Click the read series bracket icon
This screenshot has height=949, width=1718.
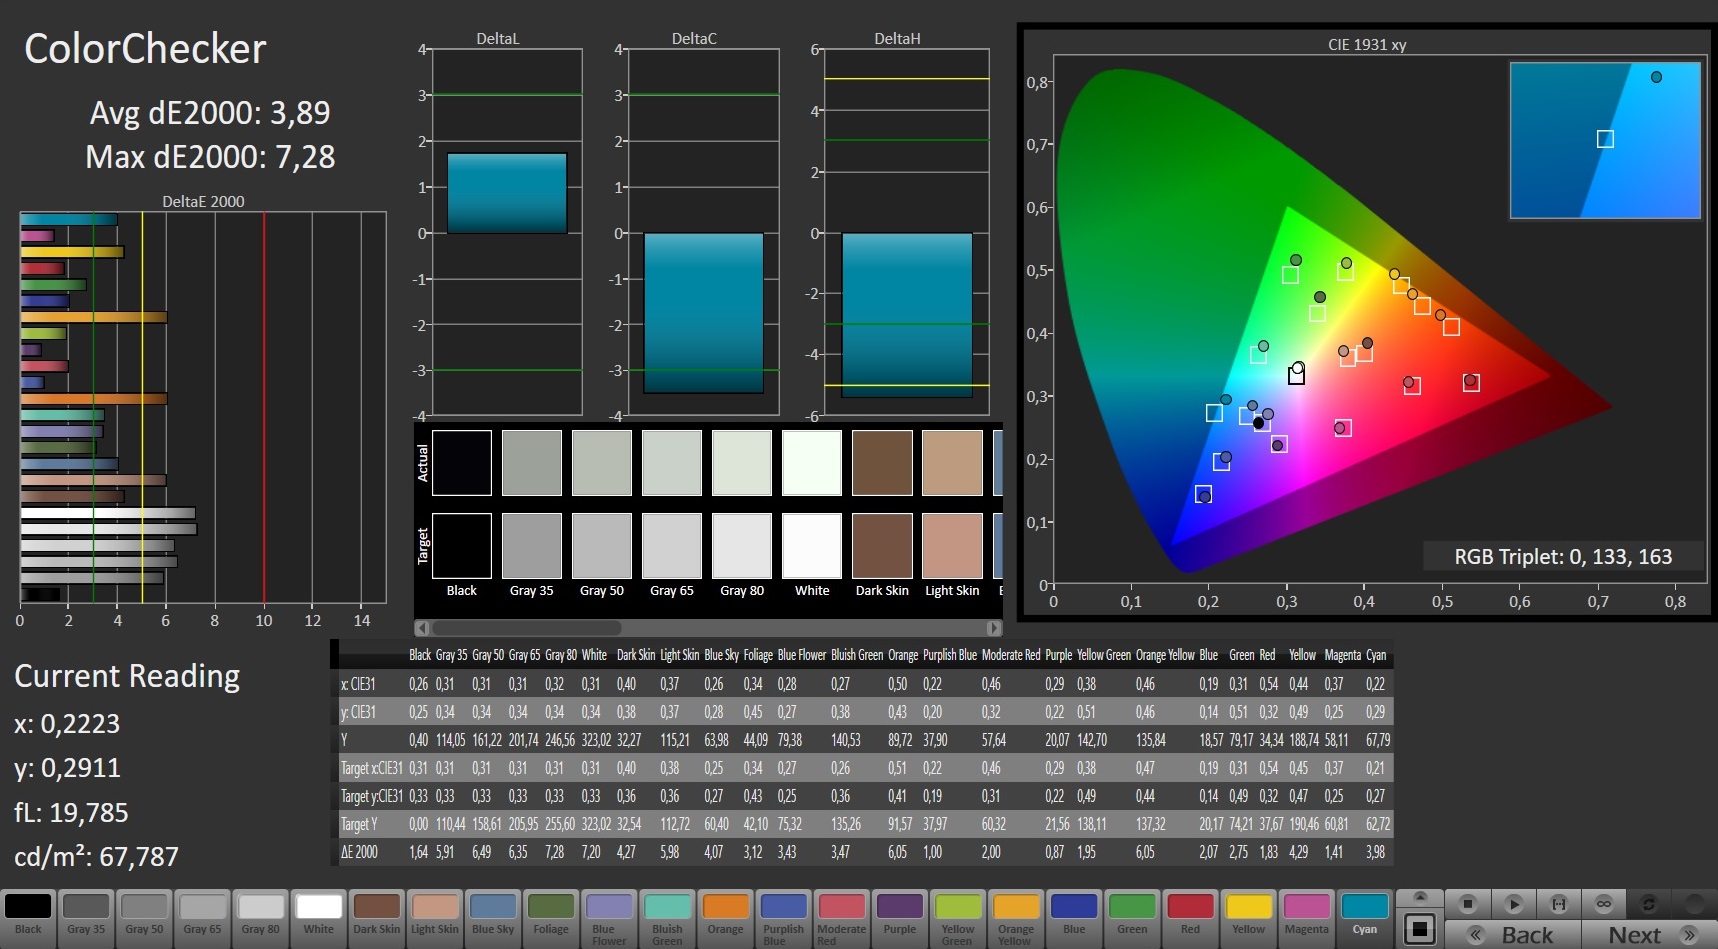pos(1558,904)
